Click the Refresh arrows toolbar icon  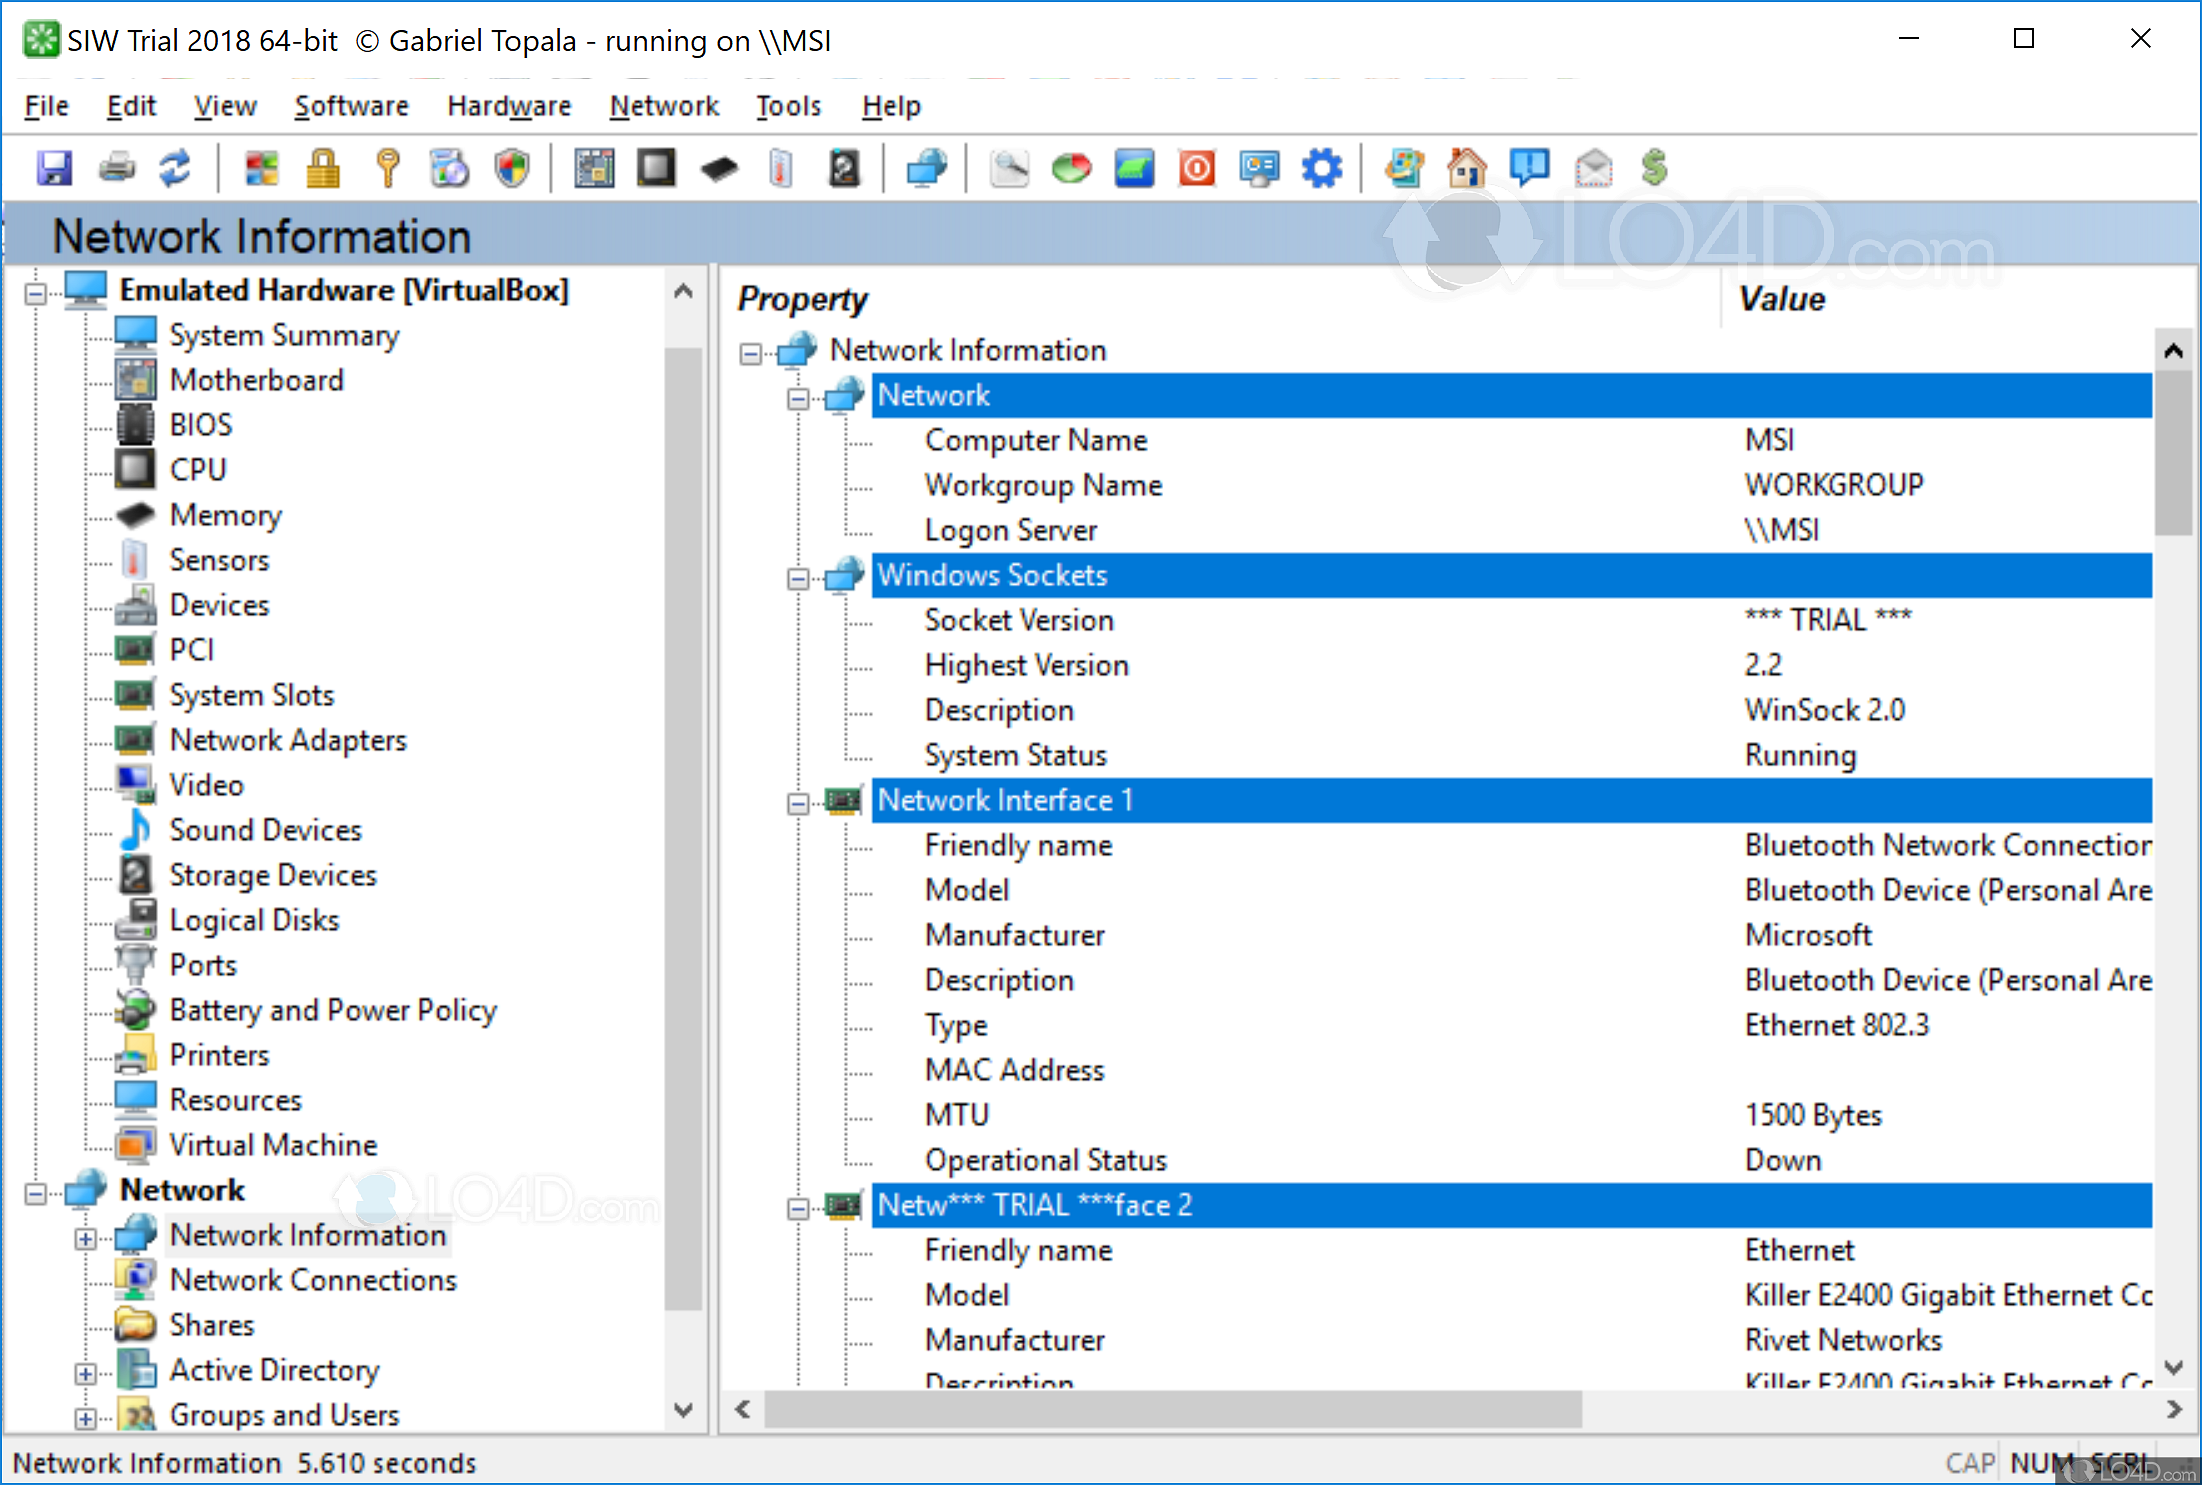[x=176, y=168]
